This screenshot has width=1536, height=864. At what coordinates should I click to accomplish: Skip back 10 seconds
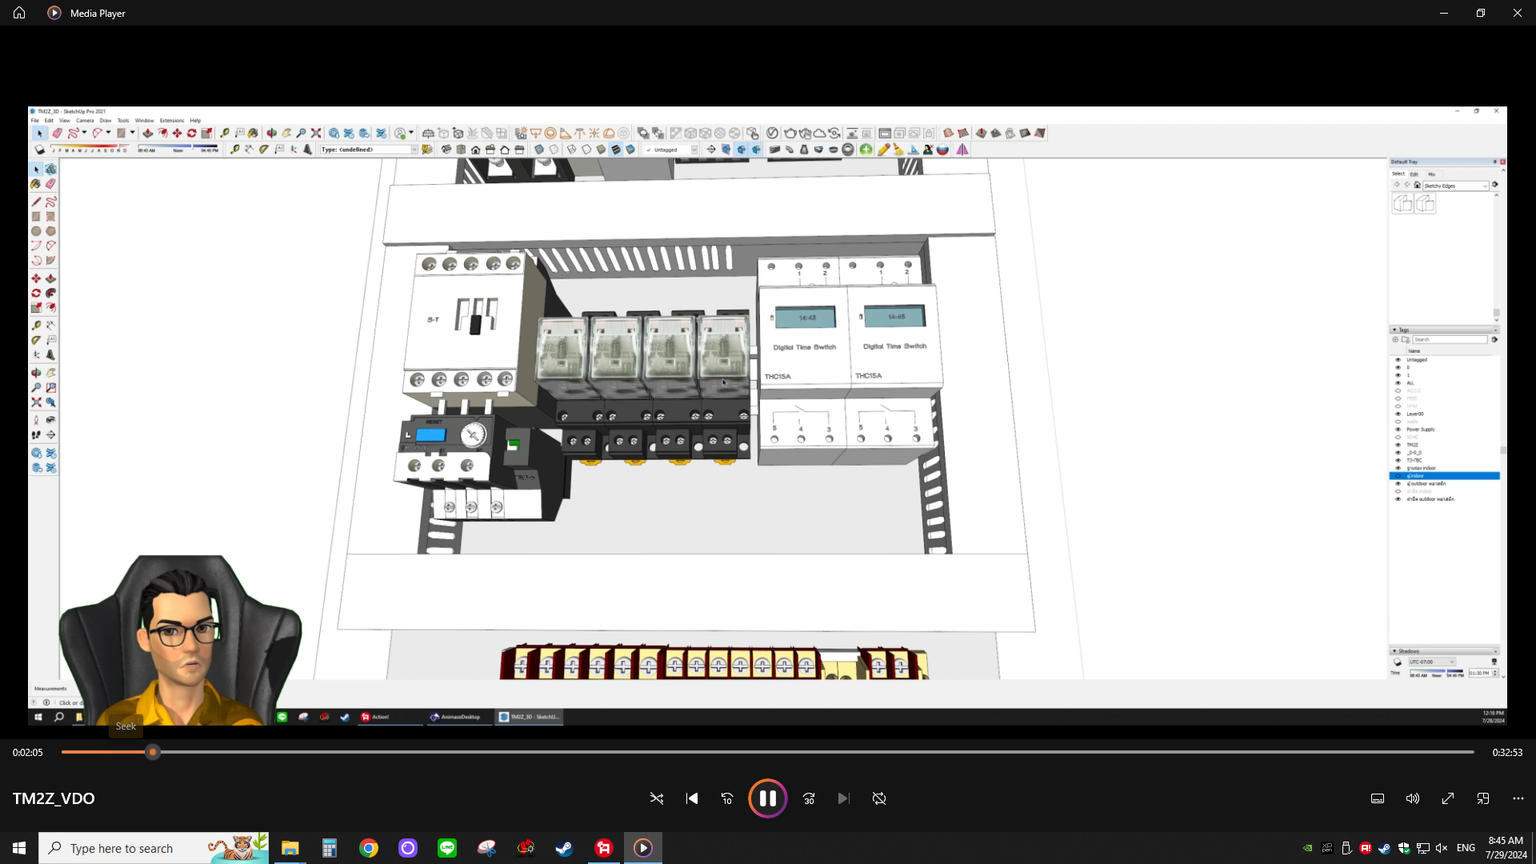click(x=727, y=798)
